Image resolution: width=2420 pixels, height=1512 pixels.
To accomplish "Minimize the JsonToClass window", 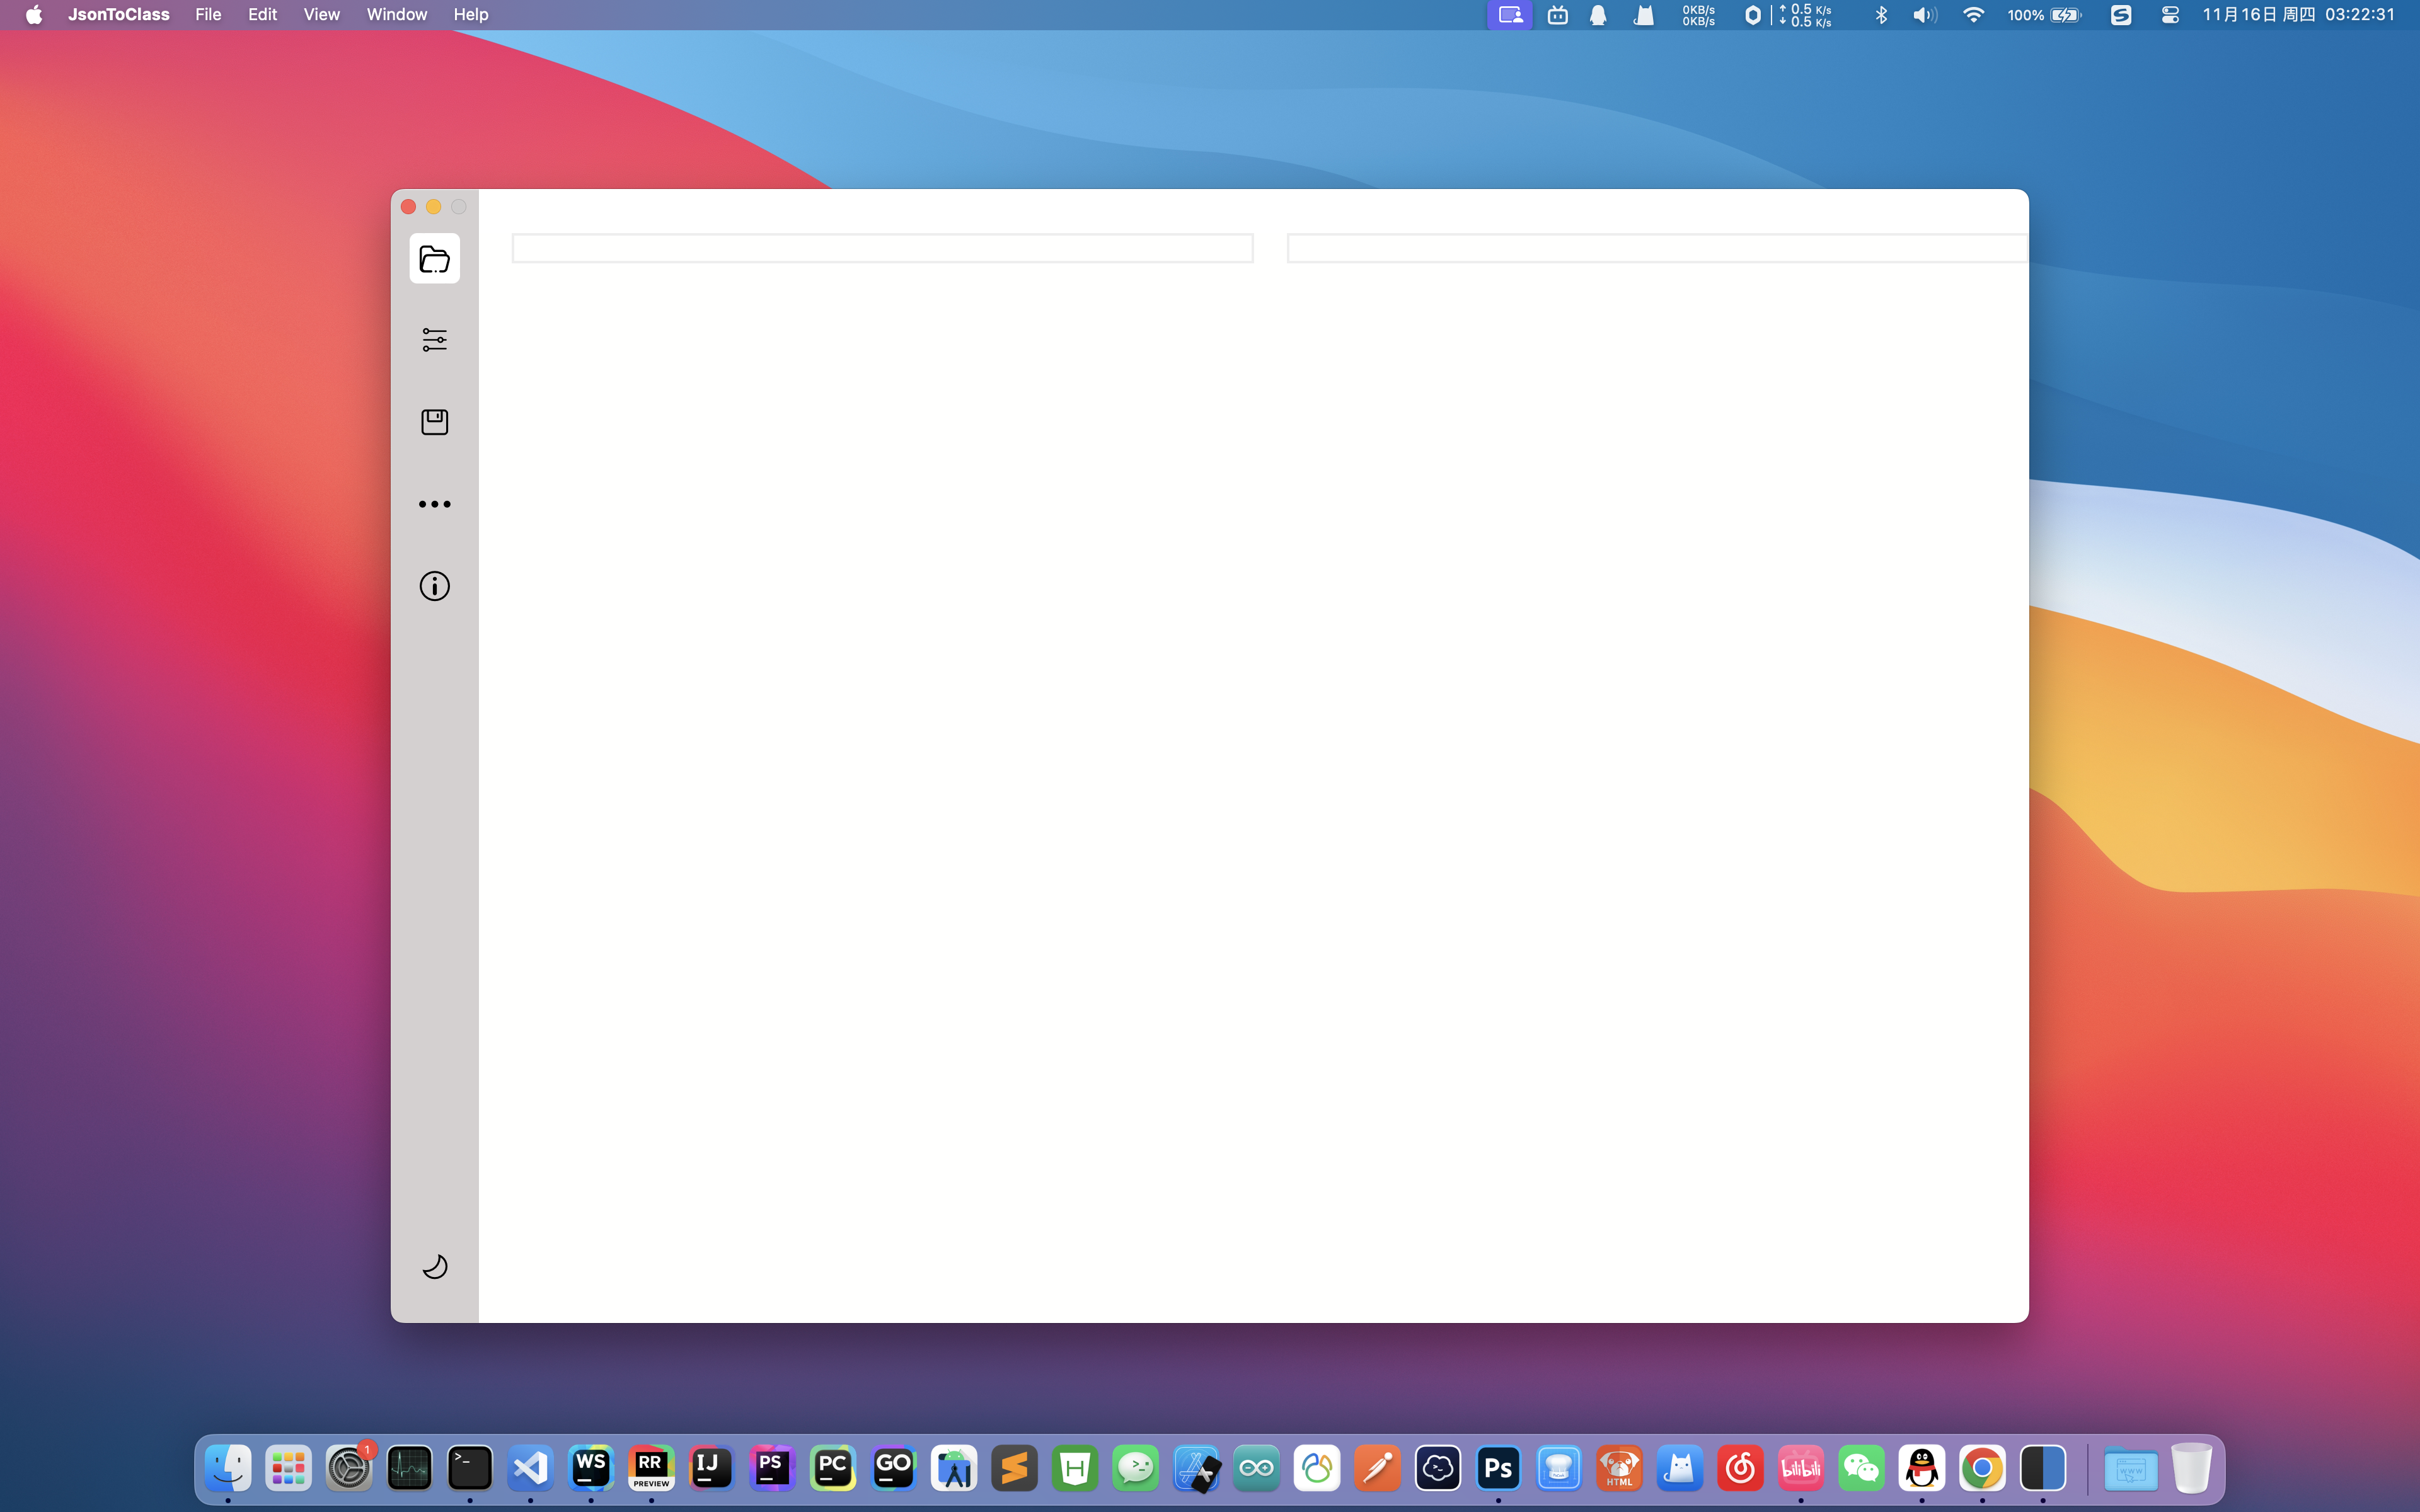I will tap(433, 207).
